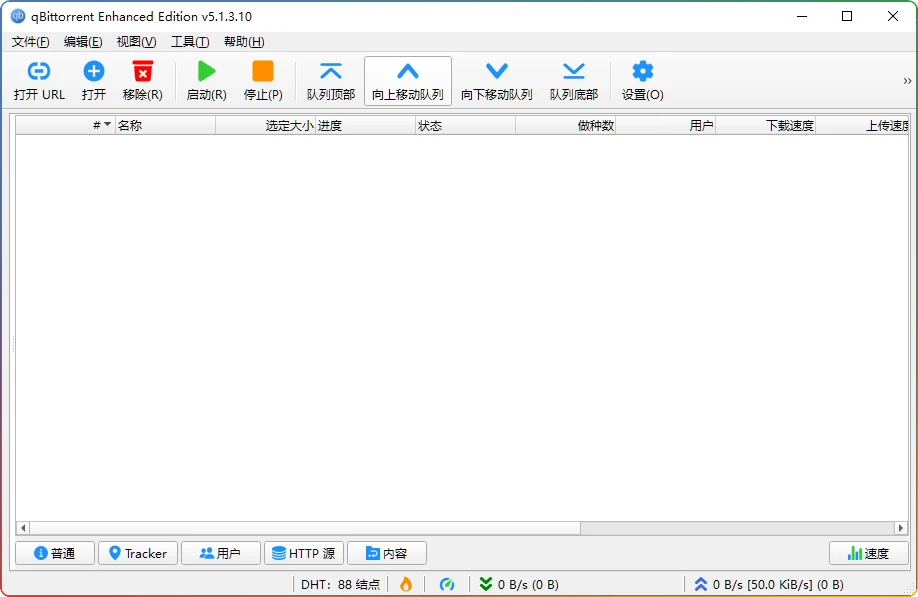Open the 工具(T) menu
The image size is (918, 597).
point(188,42)
